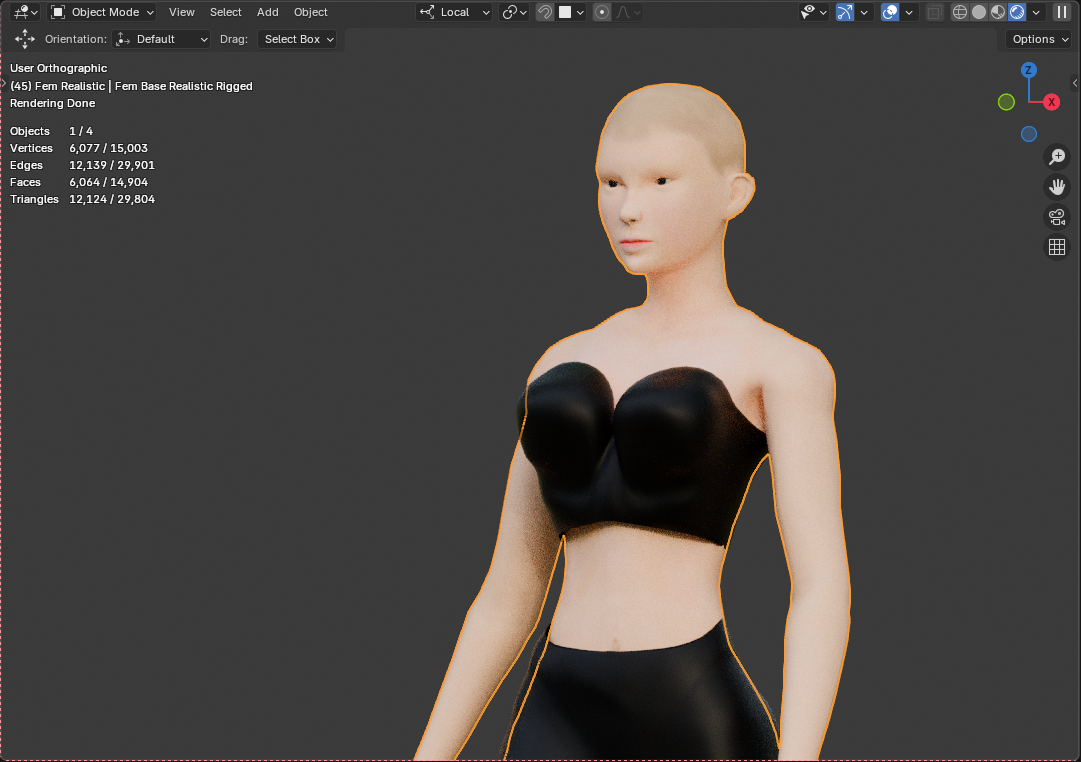
Task: Toggle the camera view icon
Action: click(x=1056, y=217)
